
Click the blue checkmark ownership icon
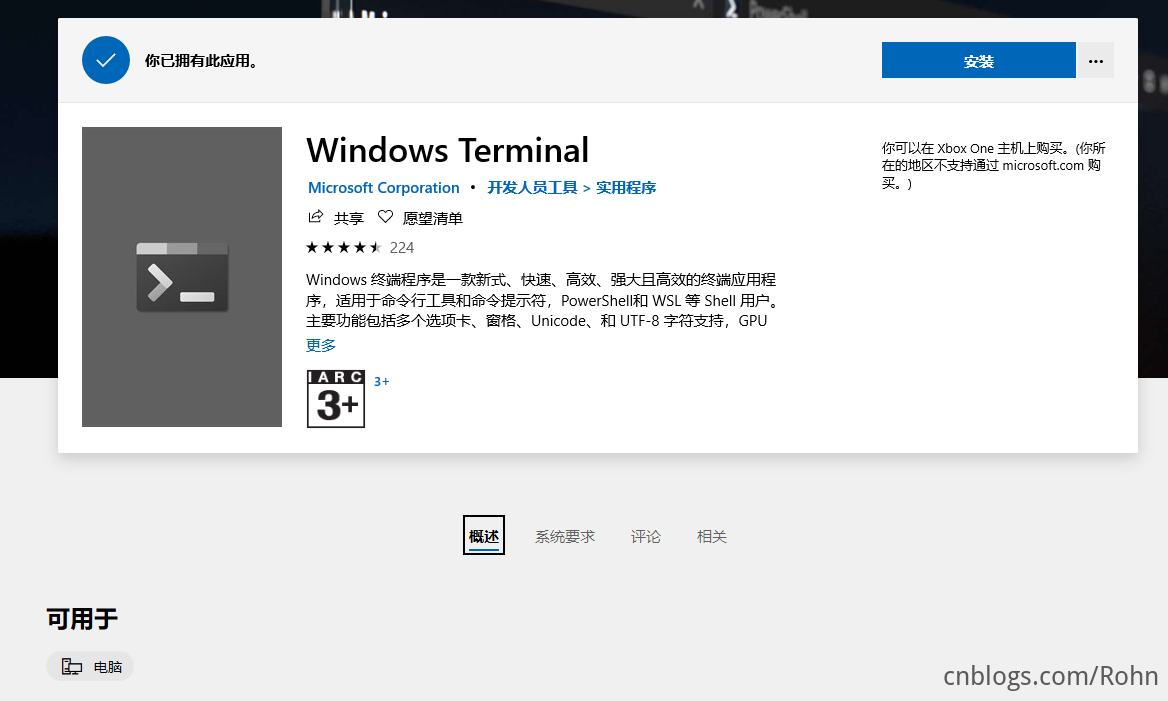pos(106,60)
